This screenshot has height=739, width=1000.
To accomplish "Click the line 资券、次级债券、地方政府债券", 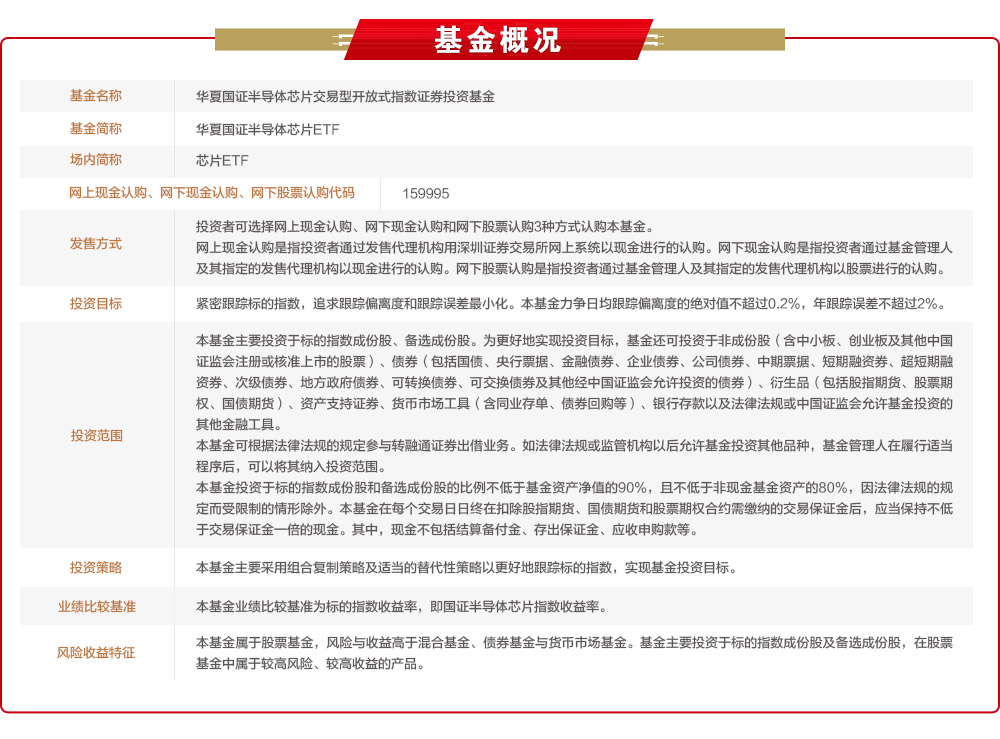I will click(574, 383).
